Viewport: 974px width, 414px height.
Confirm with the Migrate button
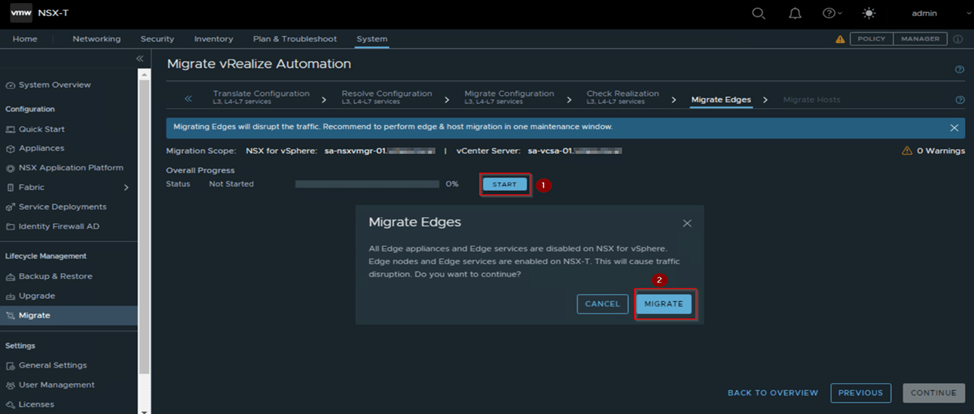[x=664, y=303]
